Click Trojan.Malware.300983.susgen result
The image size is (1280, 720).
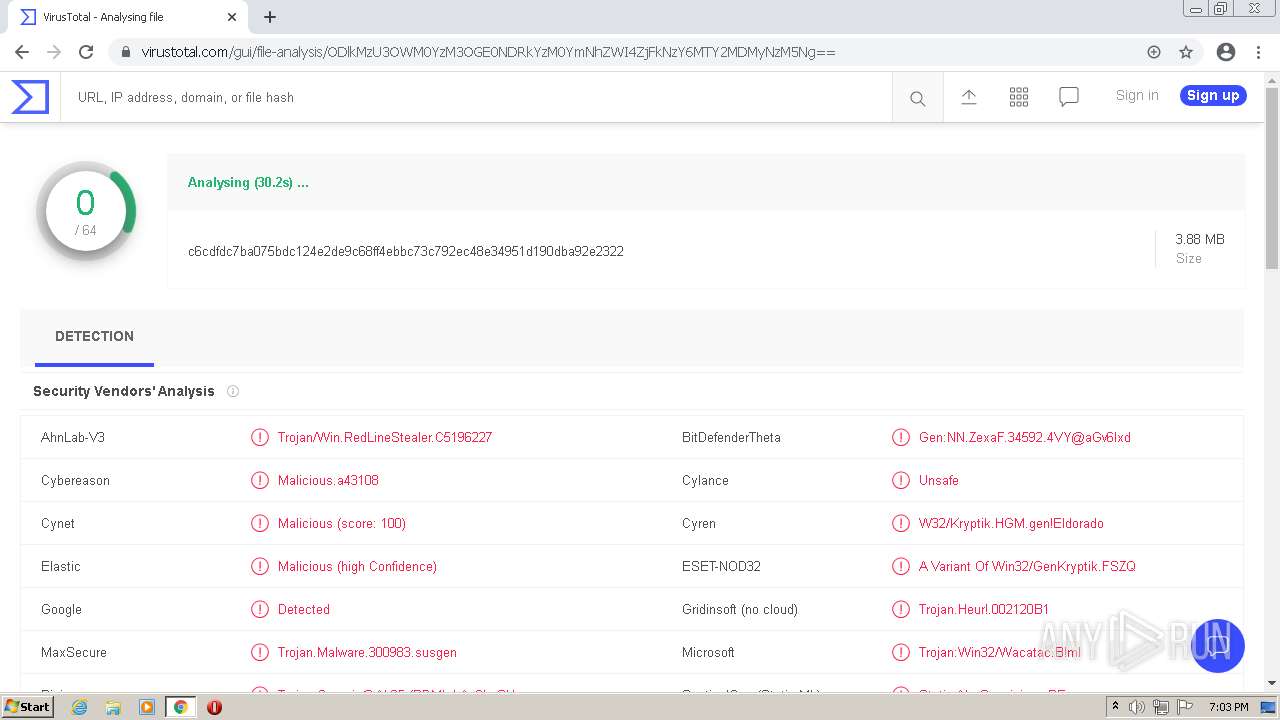[x=367, y=652]
